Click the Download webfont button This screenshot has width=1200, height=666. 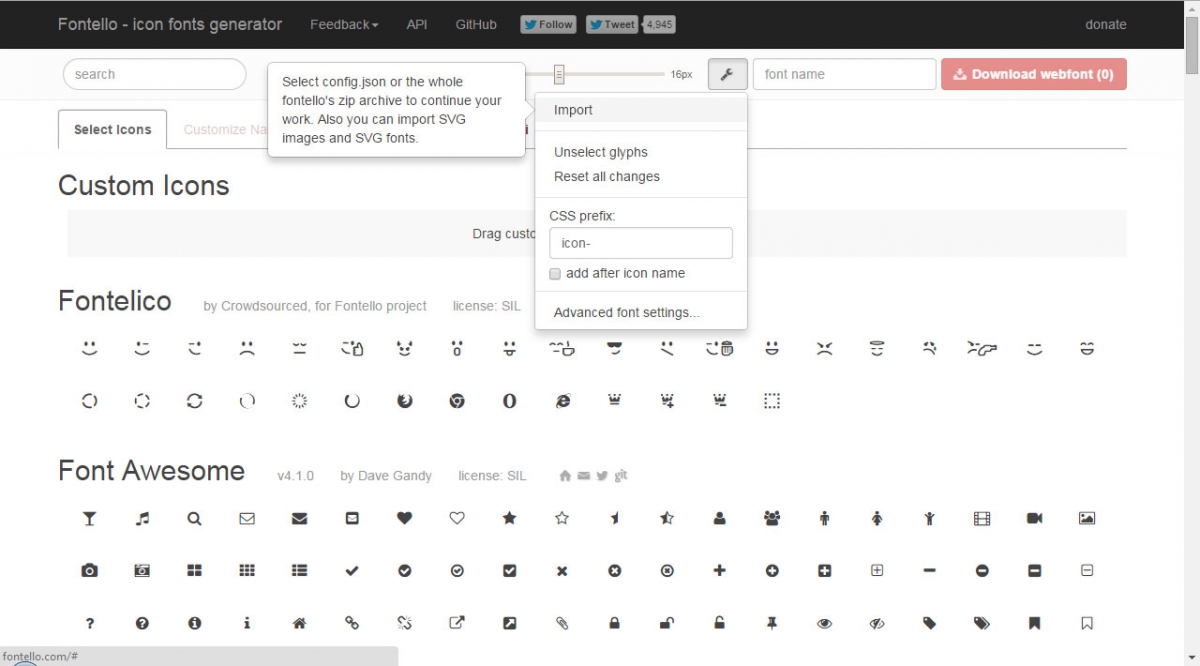coord(1034,74)
